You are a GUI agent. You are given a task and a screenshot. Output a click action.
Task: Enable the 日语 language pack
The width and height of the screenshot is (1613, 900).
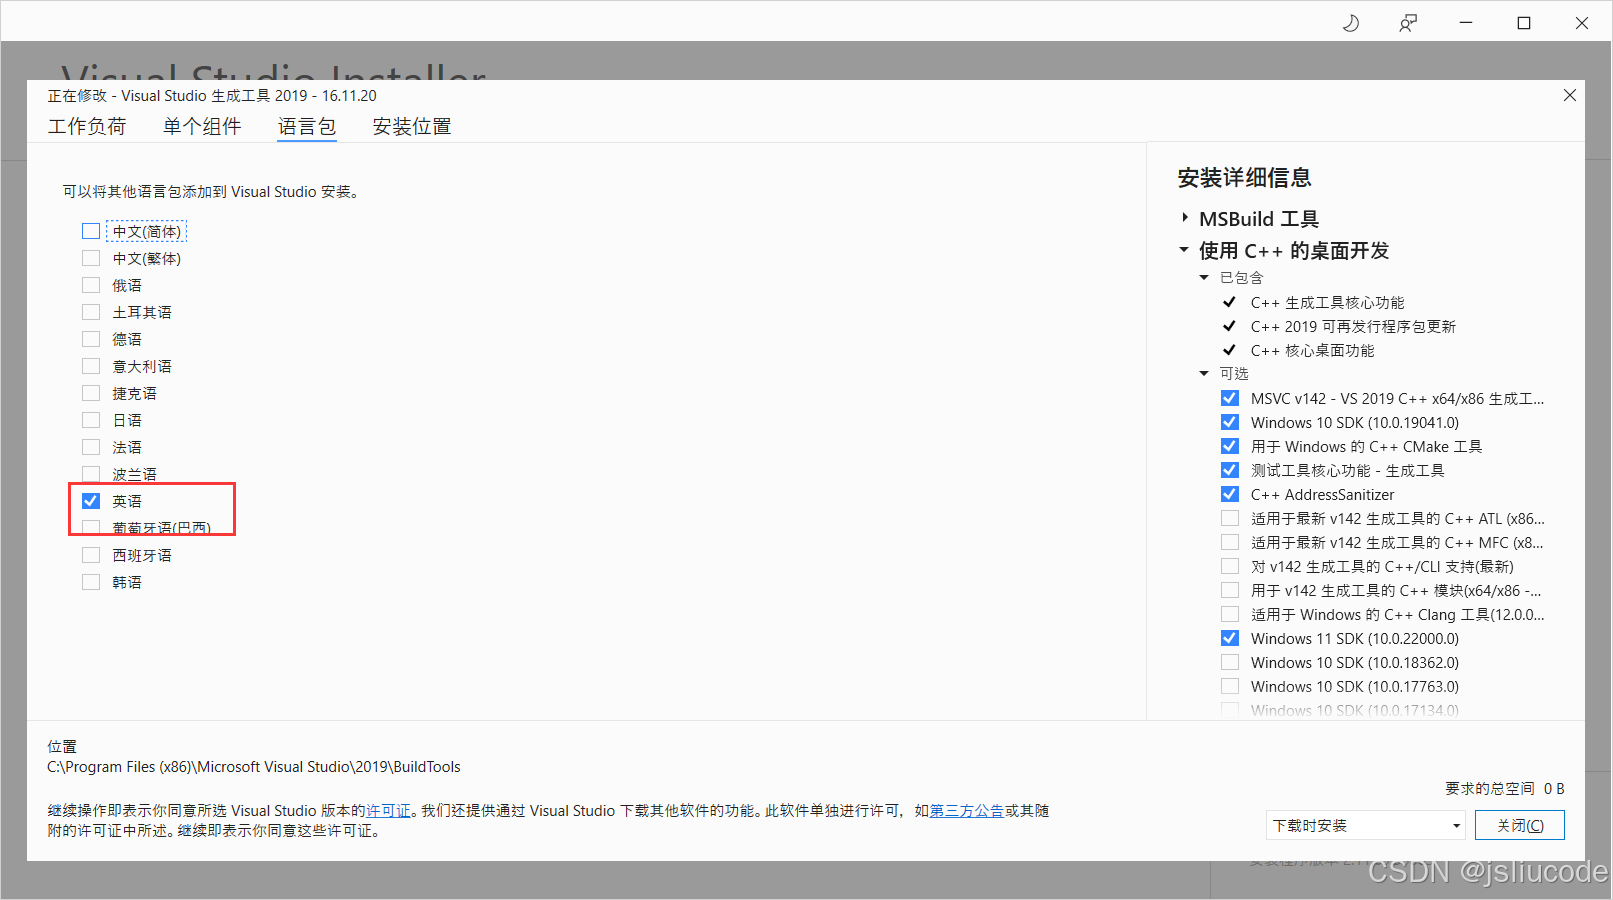pos(90,419)
